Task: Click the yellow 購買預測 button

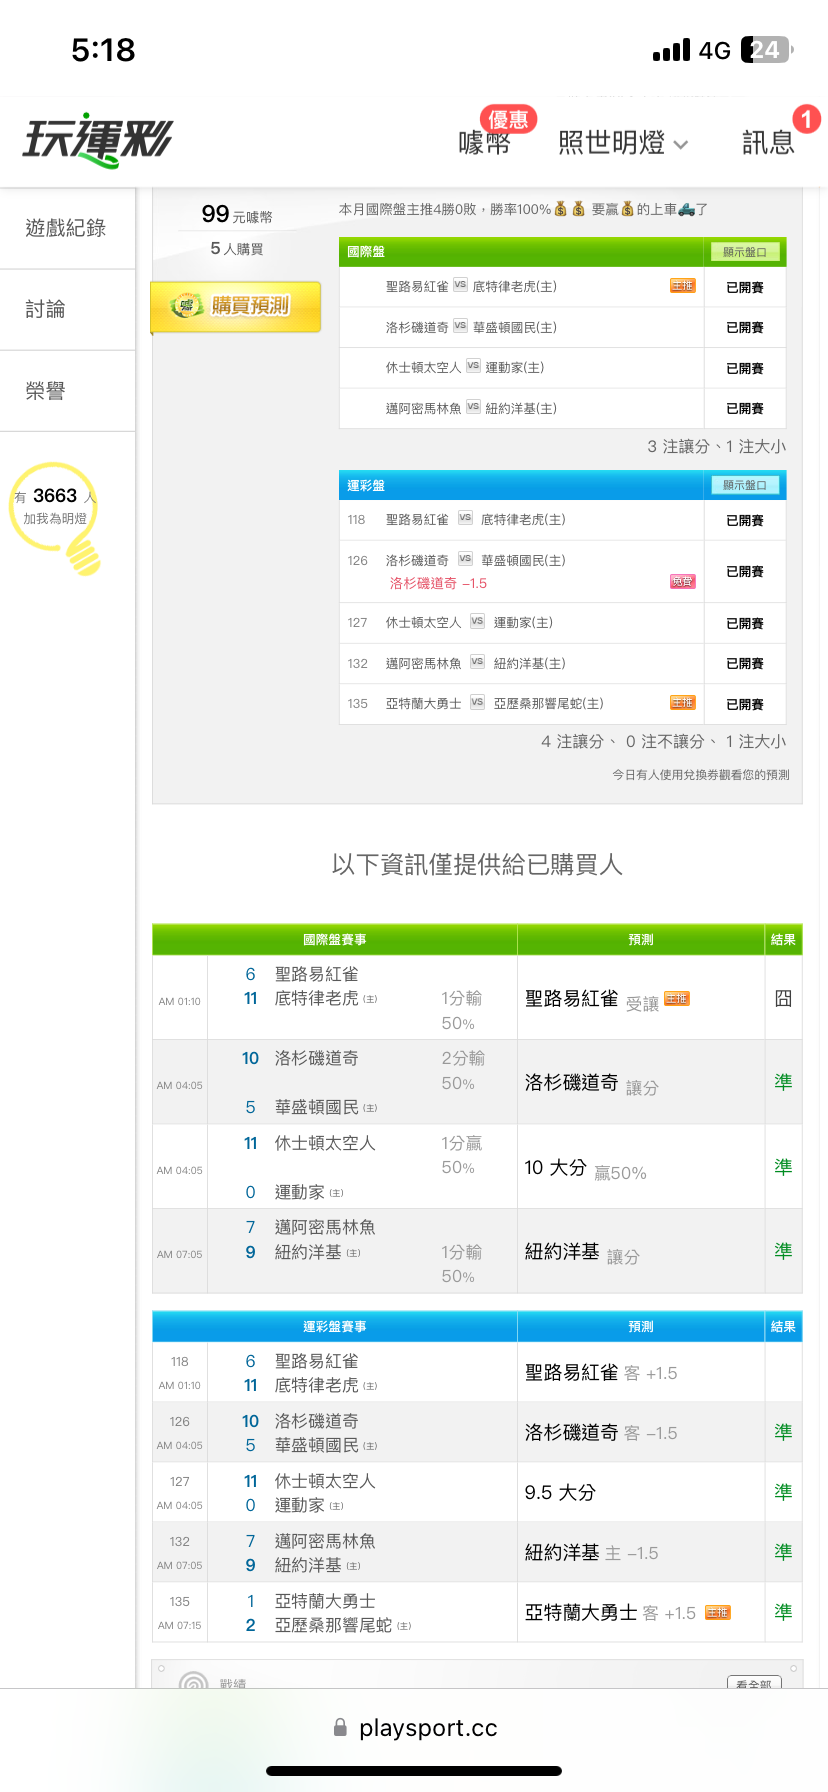Action: click(236, 306)
